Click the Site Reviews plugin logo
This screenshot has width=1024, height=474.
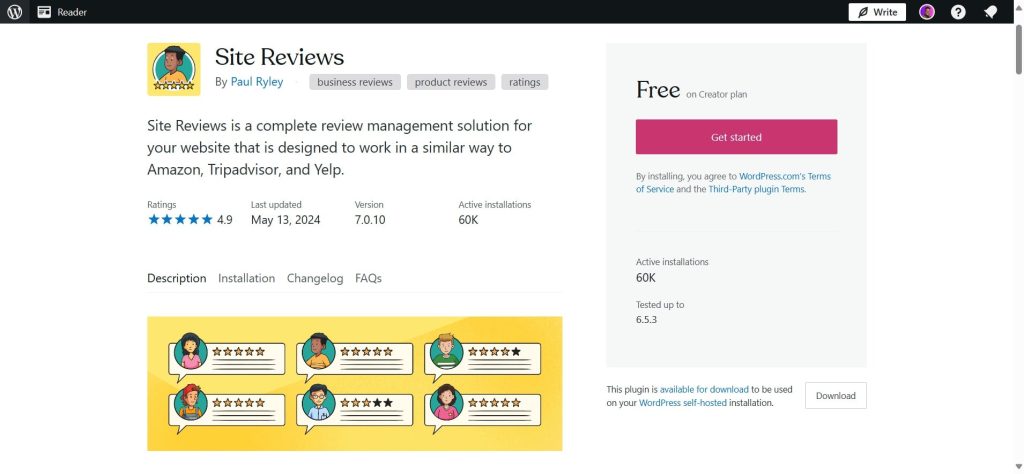click(x=174, y=69)
